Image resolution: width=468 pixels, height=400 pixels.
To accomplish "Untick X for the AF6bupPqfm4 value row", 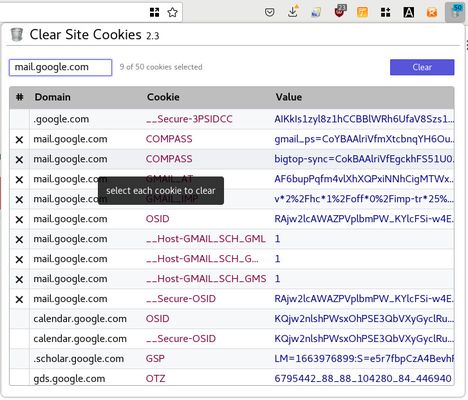I will point(19,180).
